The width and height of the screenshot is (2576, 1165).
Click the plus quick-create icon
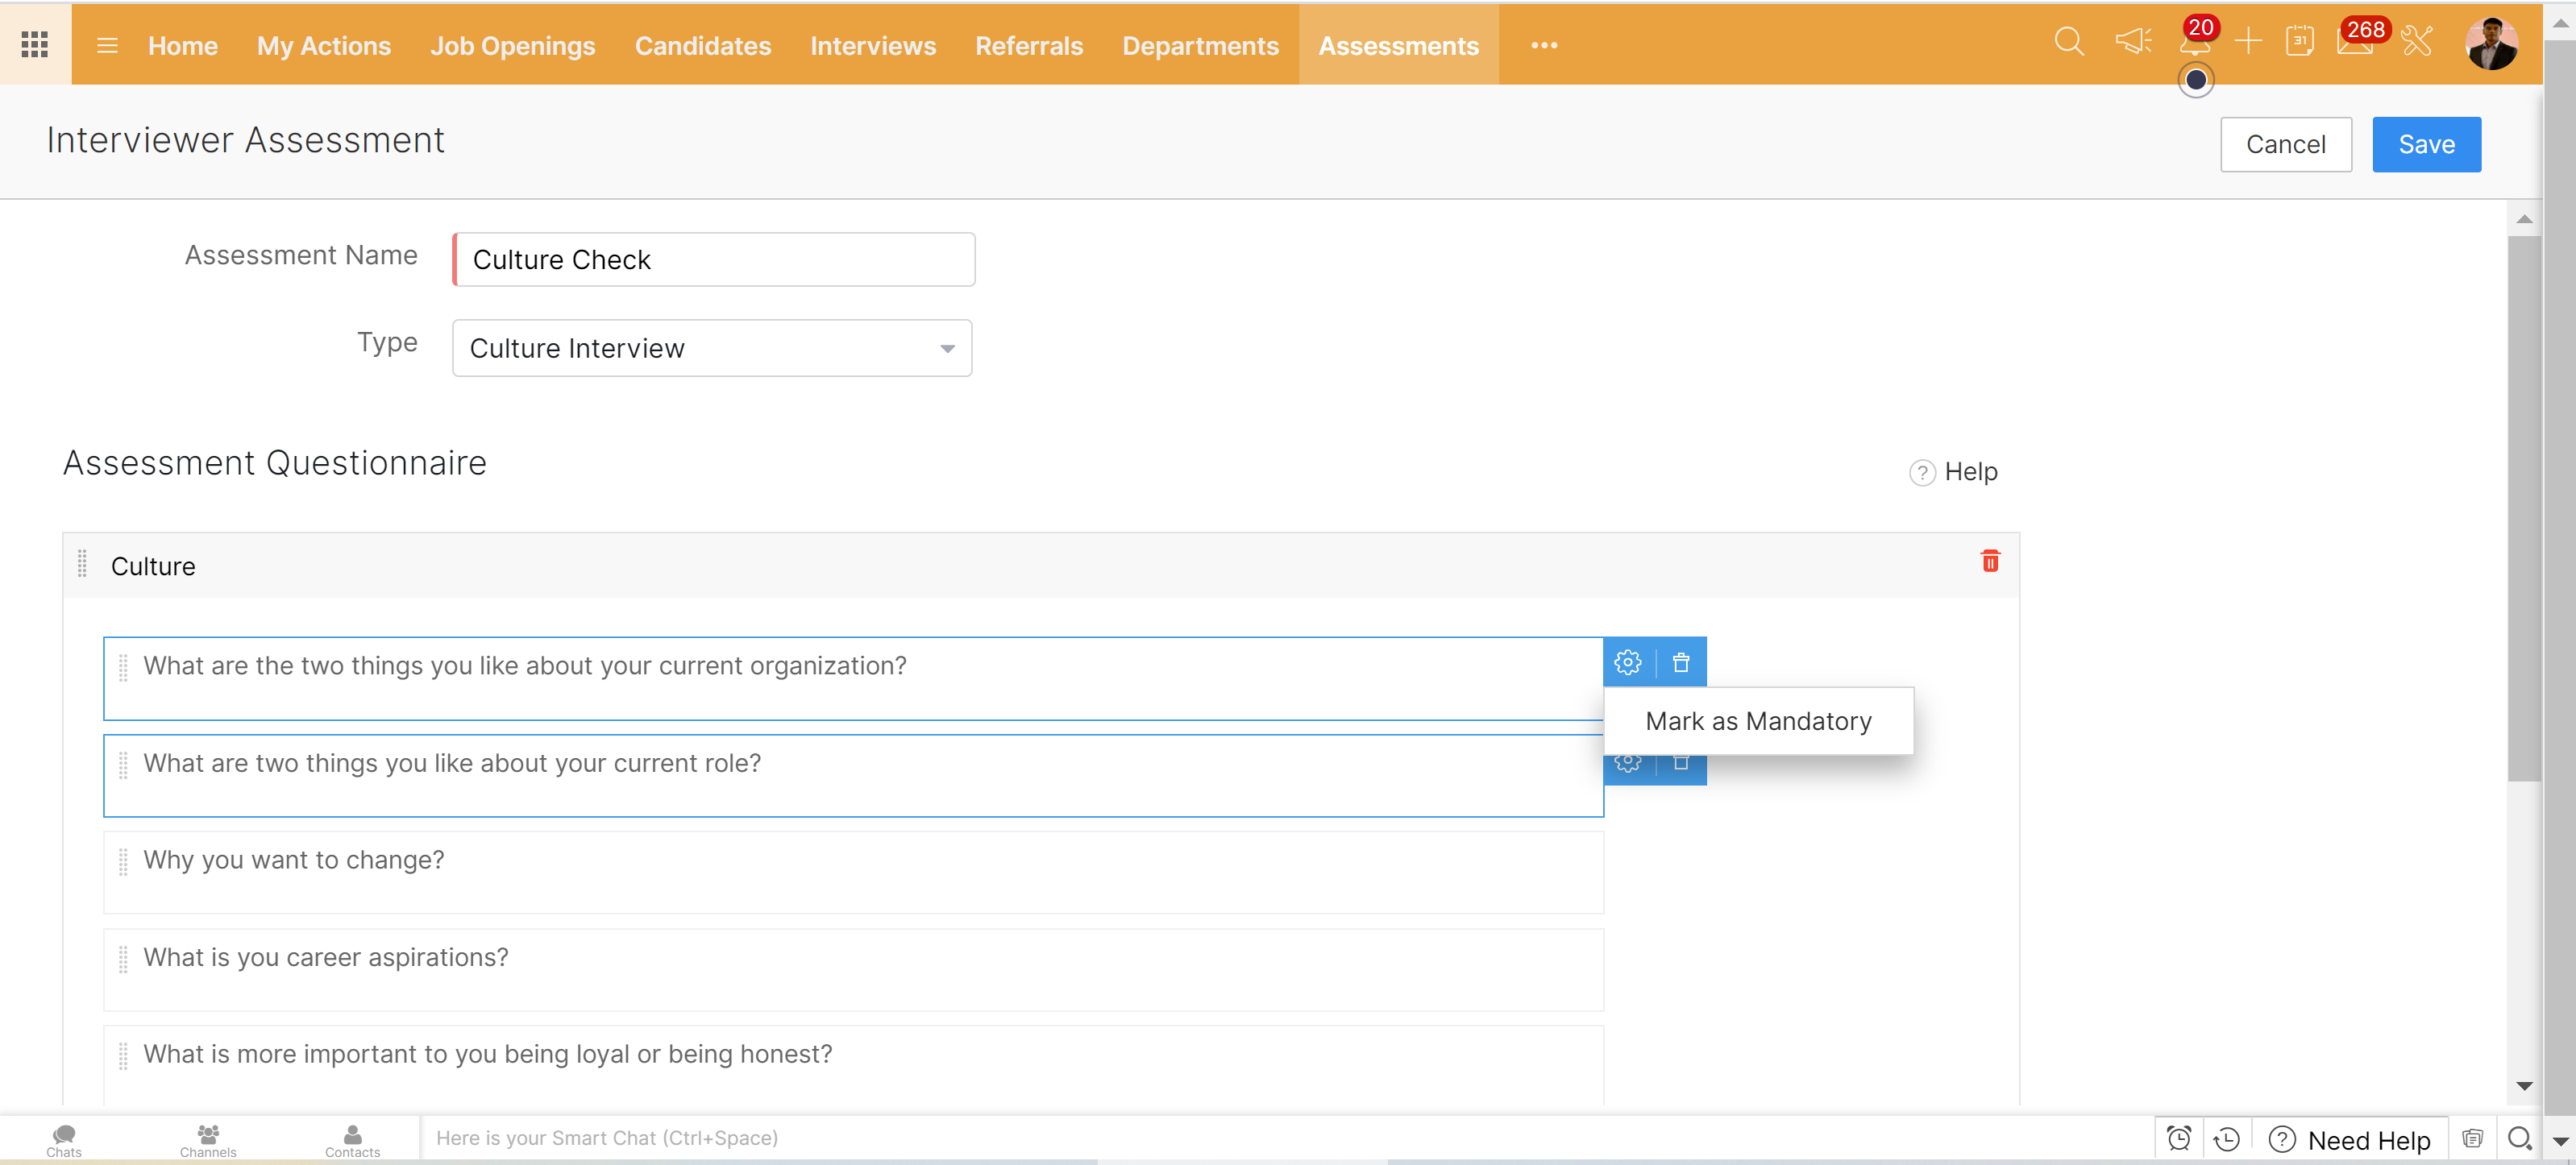coord(2248,43)
